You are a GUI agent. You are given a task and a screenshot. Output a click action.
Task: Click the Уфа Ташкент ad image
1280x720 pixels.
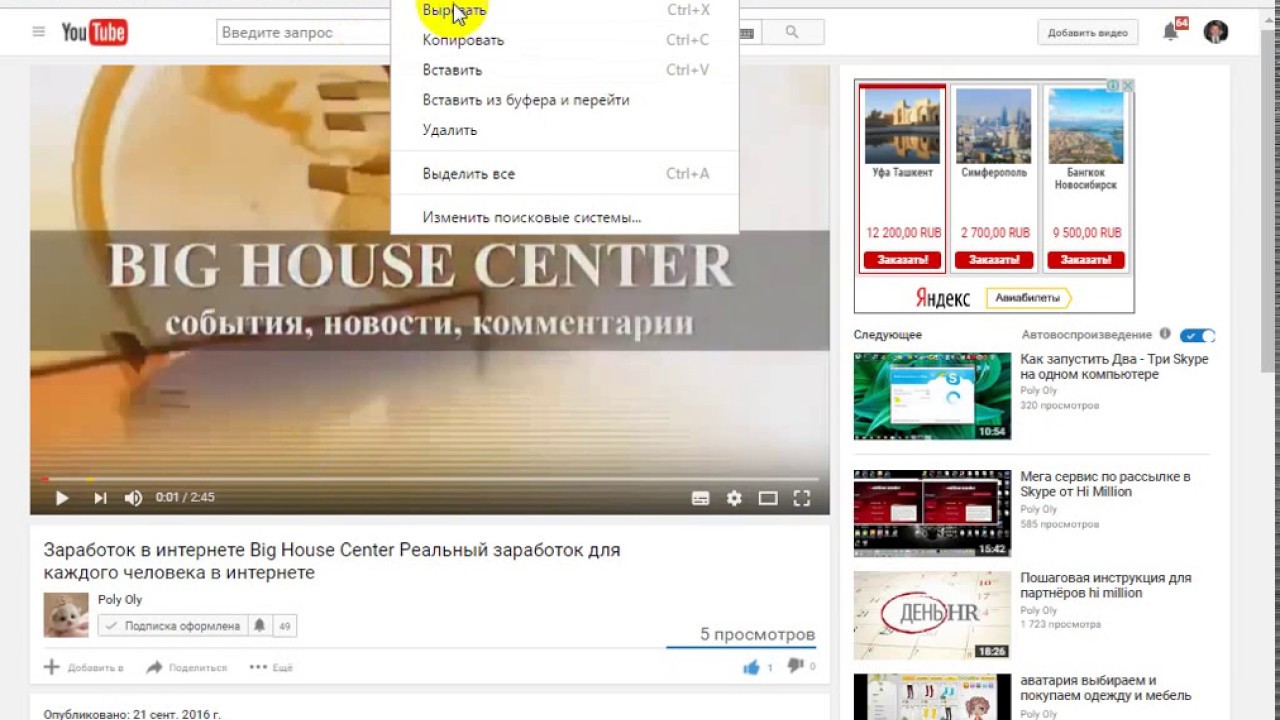[902, 126]
